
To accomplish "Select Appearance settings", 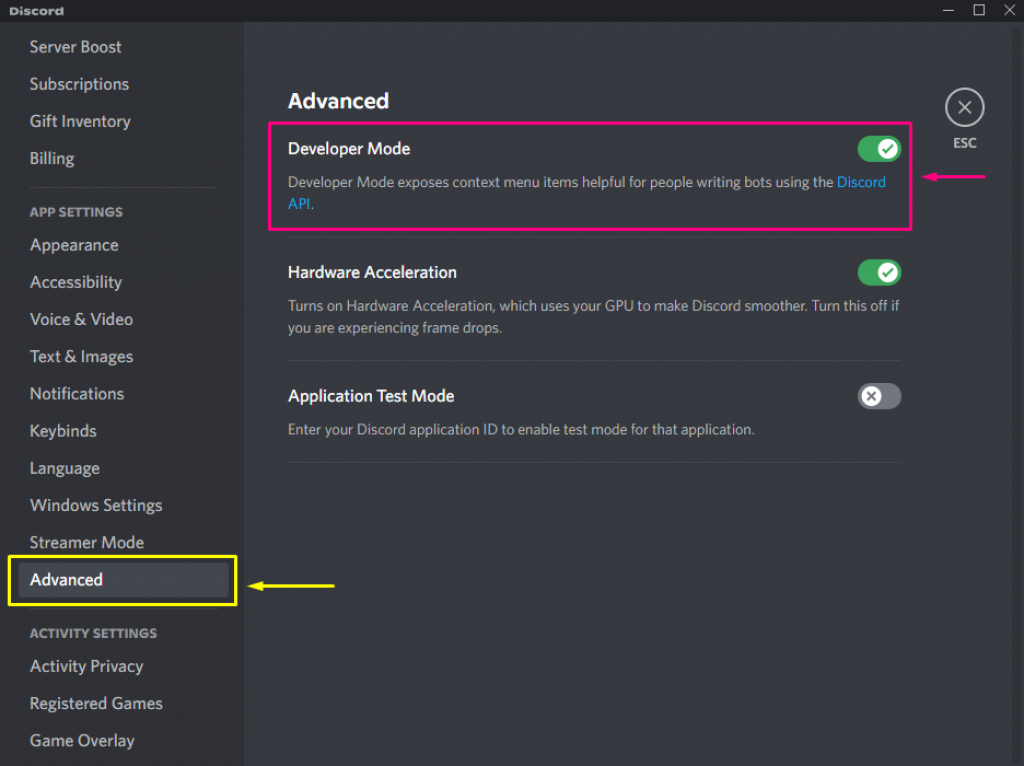I will point(74,246).
